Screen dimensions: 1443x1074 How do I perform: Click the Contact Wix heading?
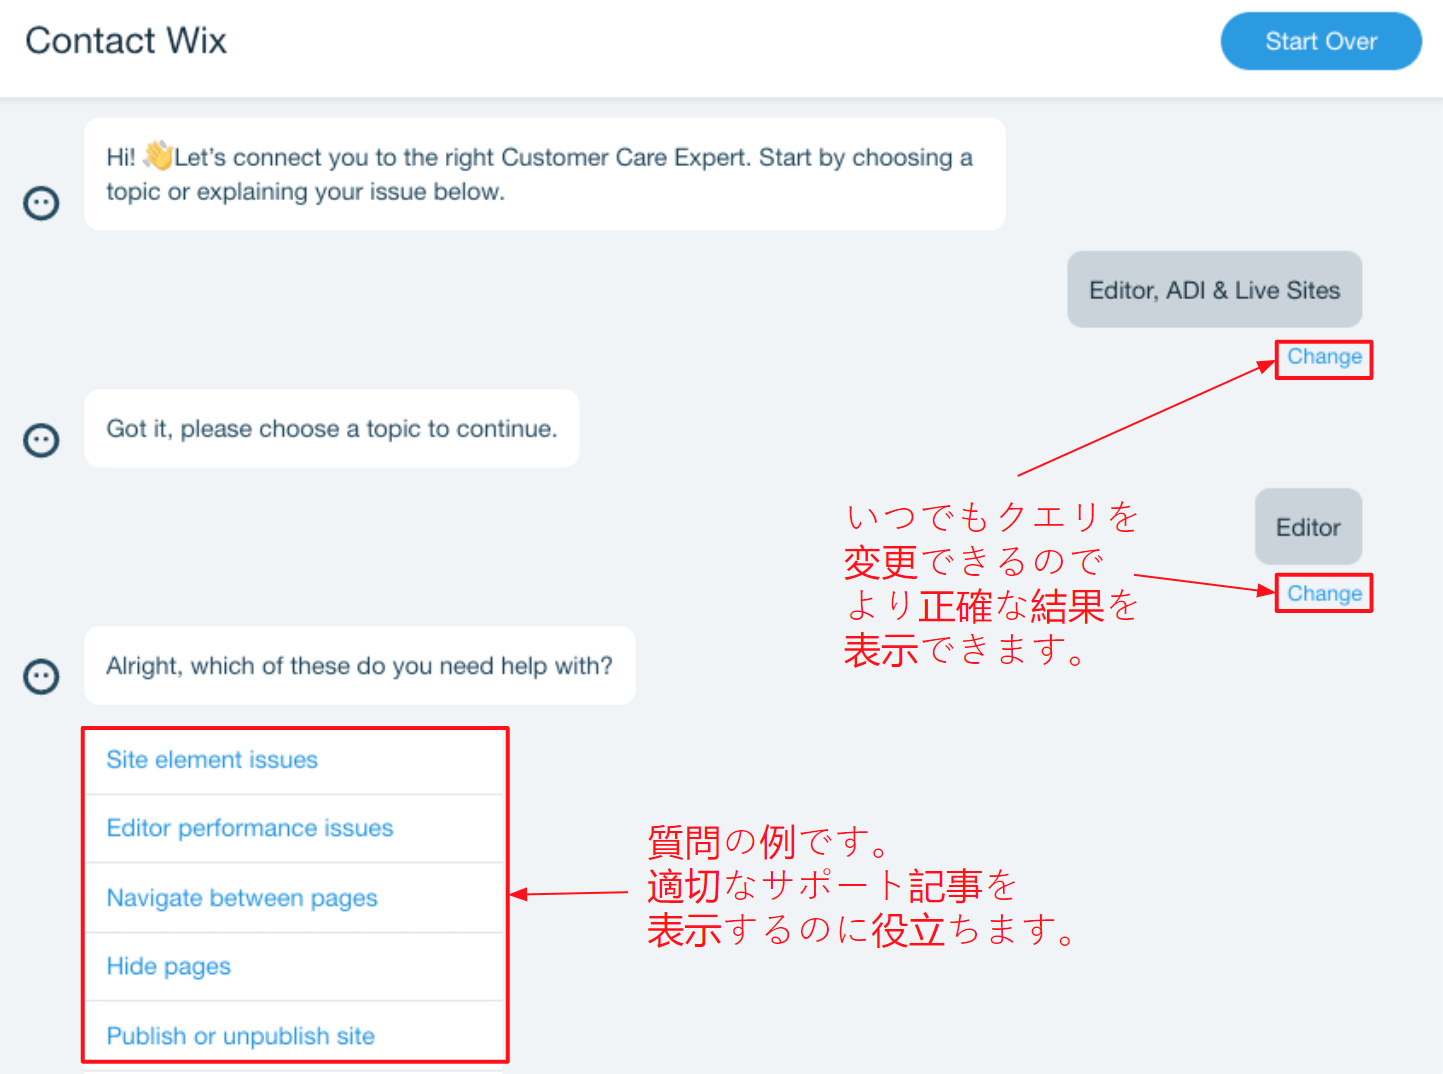pyautogui.click(x=126, y=41)
